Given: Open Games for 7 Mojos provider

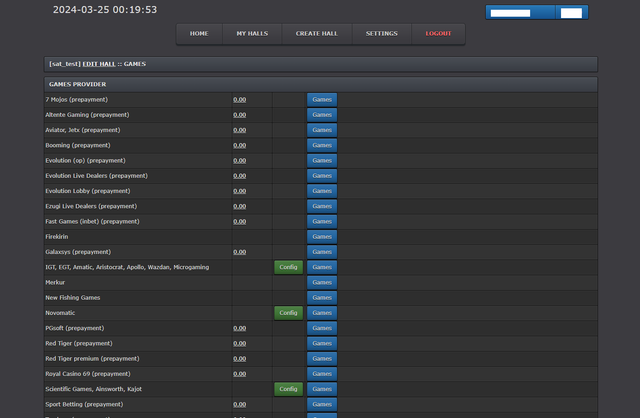Looking at the screenshot, I should coord(322,100).
